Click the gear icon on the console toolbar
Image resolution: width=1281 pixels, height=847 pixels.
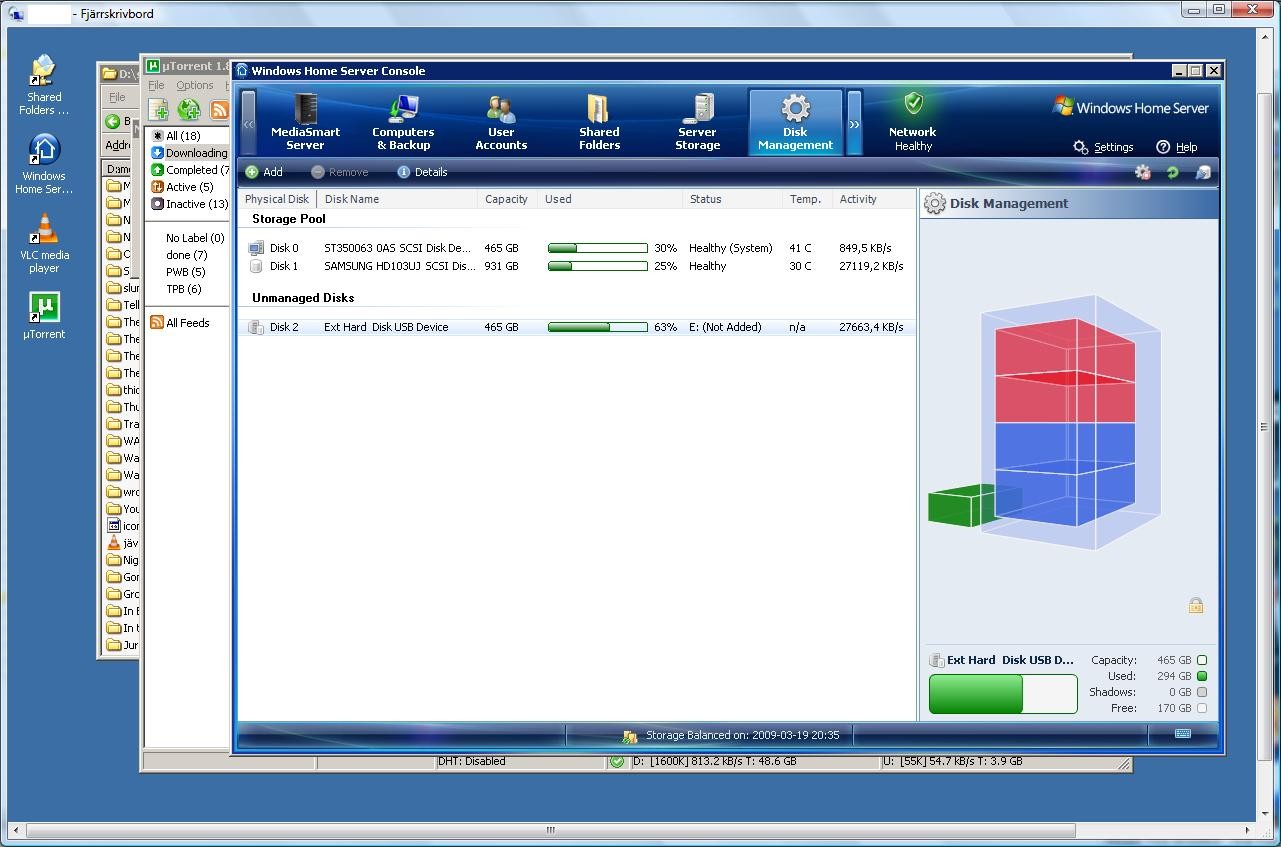tap(1142, 172)
